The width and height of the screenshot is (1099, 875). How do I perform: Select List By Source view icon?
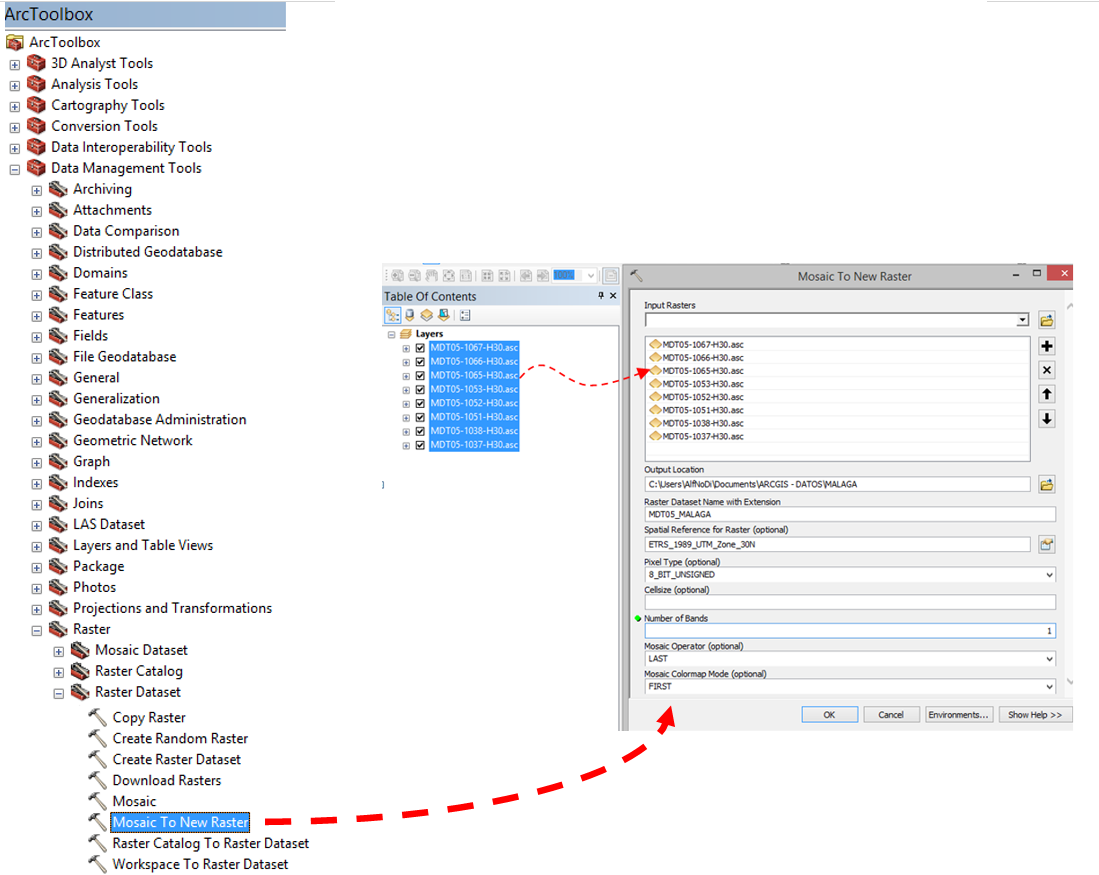pos(410,316)
